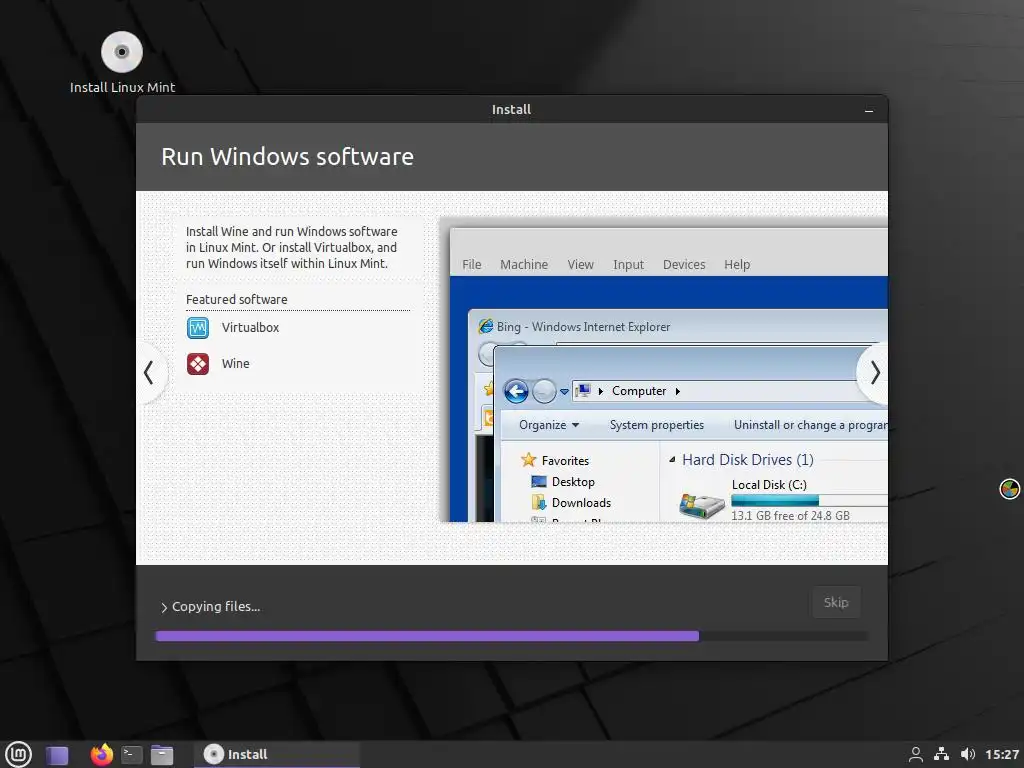Screen dimensions: 1024x768
Task: Click the Copying files... status text
Action: pyautogui.click(x=216, y=607)
